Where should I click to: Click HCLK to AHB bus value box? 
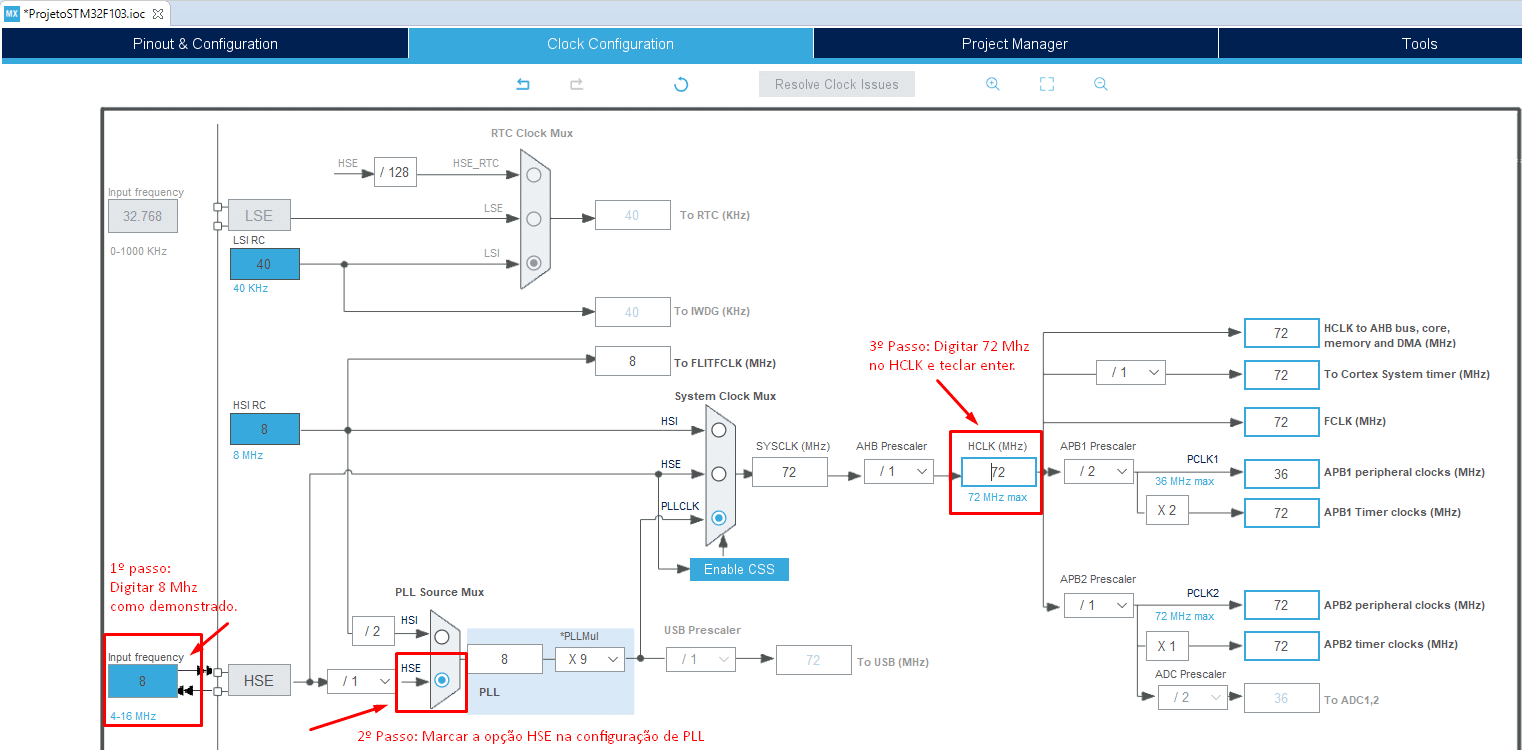(1281, 333)
